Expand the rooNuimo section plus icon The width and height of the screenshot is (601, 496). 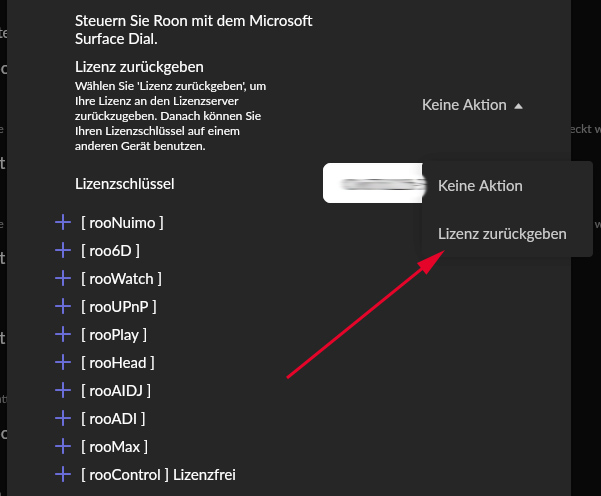point(63,222)
